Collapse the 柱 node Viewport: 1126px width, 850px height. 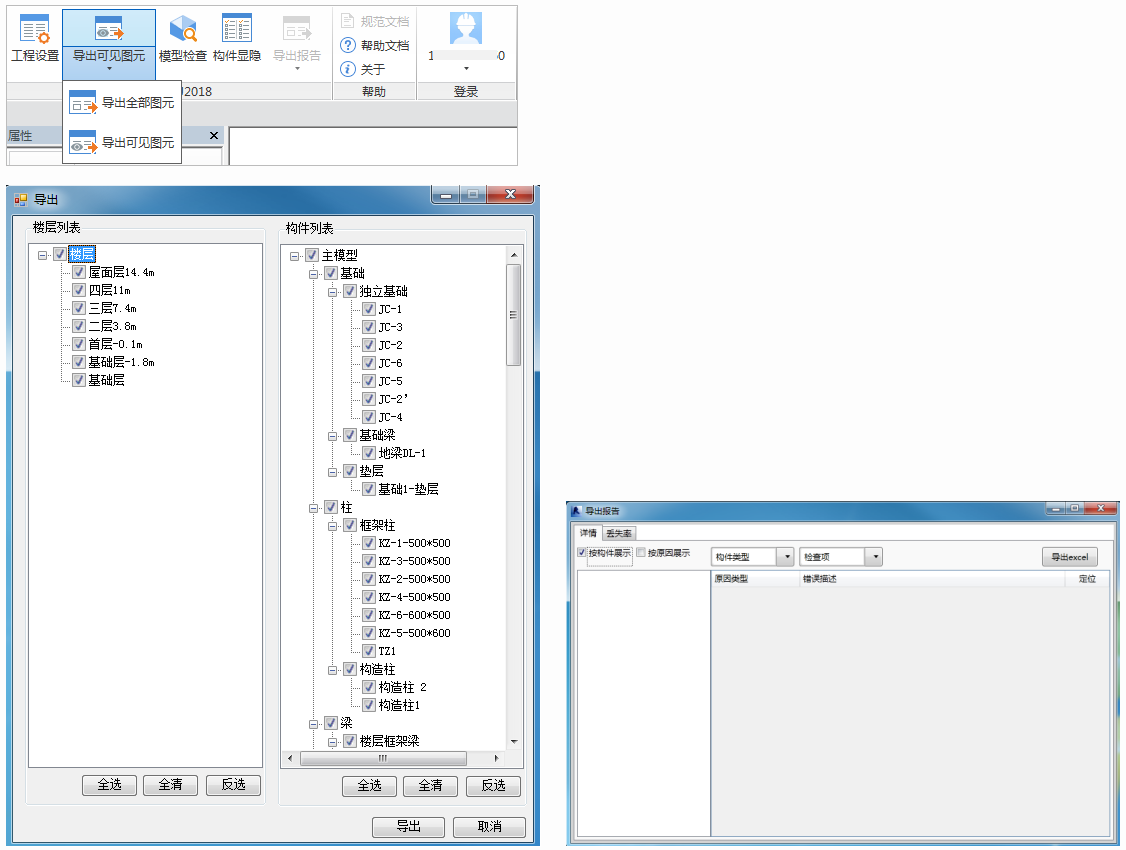(x=313, y=508)
